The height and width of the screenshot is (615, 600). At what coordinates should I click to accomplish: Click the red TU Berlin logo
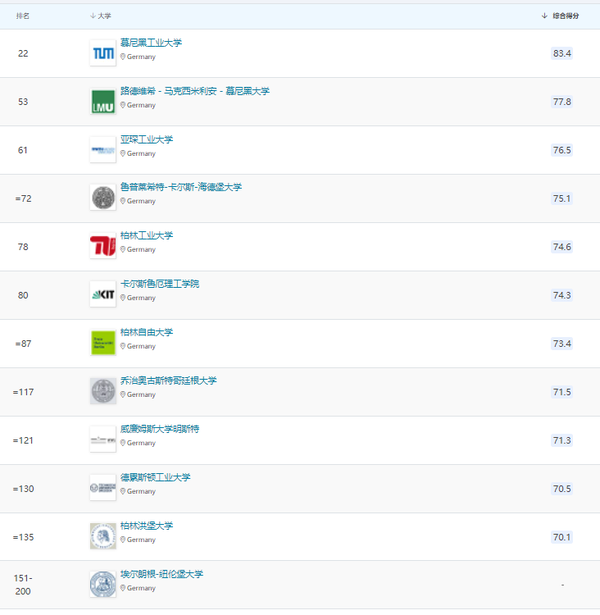(103, 246)
